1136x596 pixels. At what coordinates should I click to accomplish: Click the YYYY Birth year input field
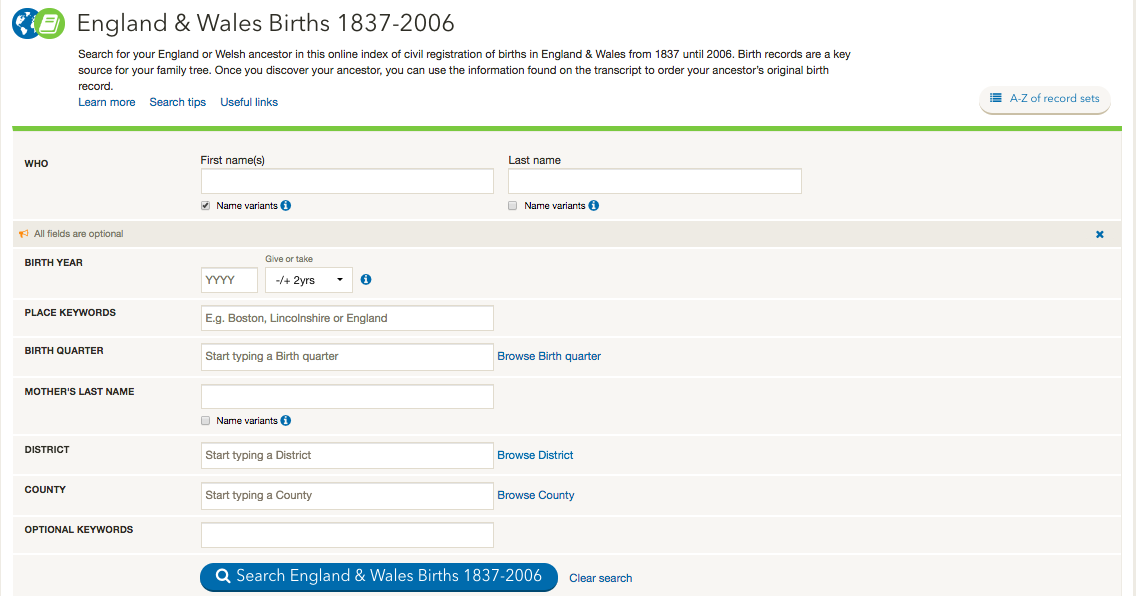pos(228,279)
